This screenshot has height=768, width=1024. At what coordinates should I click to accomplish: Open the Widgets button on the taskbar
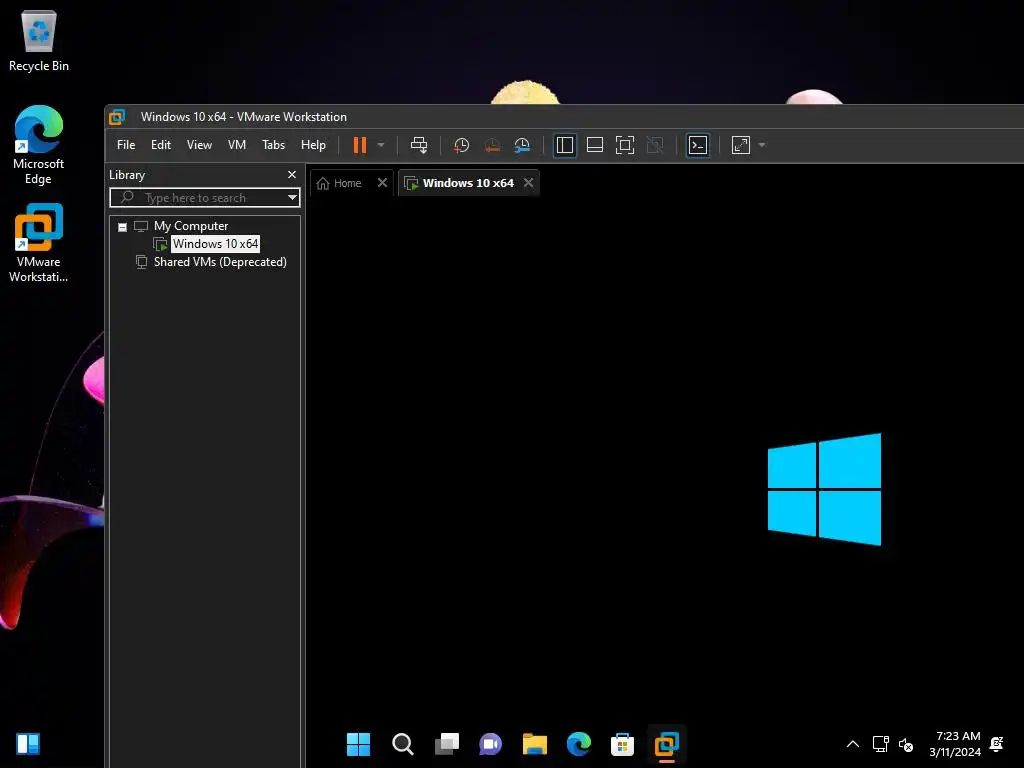point(28,744)
